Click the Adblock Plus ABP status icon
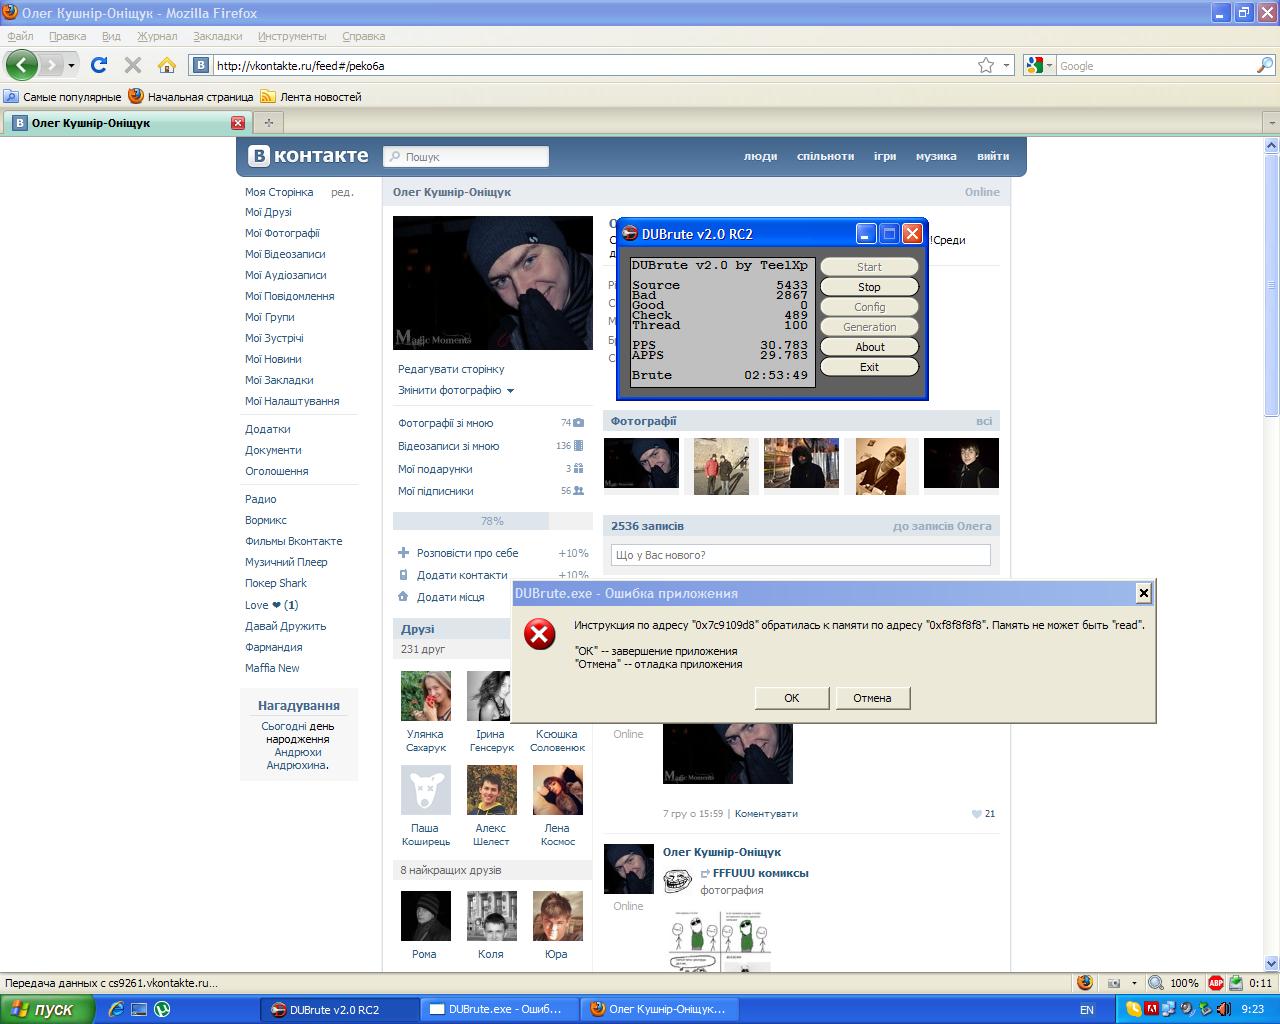 coord(1216,983)
